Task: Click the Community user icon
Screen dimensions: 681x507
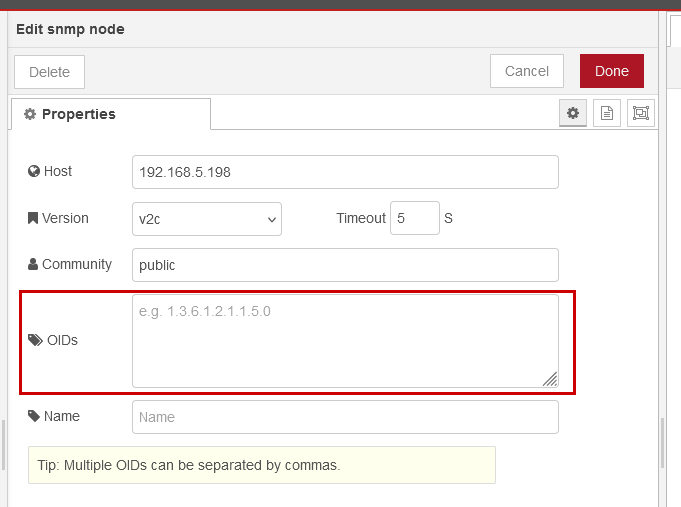Action: (x=33, y=264)
